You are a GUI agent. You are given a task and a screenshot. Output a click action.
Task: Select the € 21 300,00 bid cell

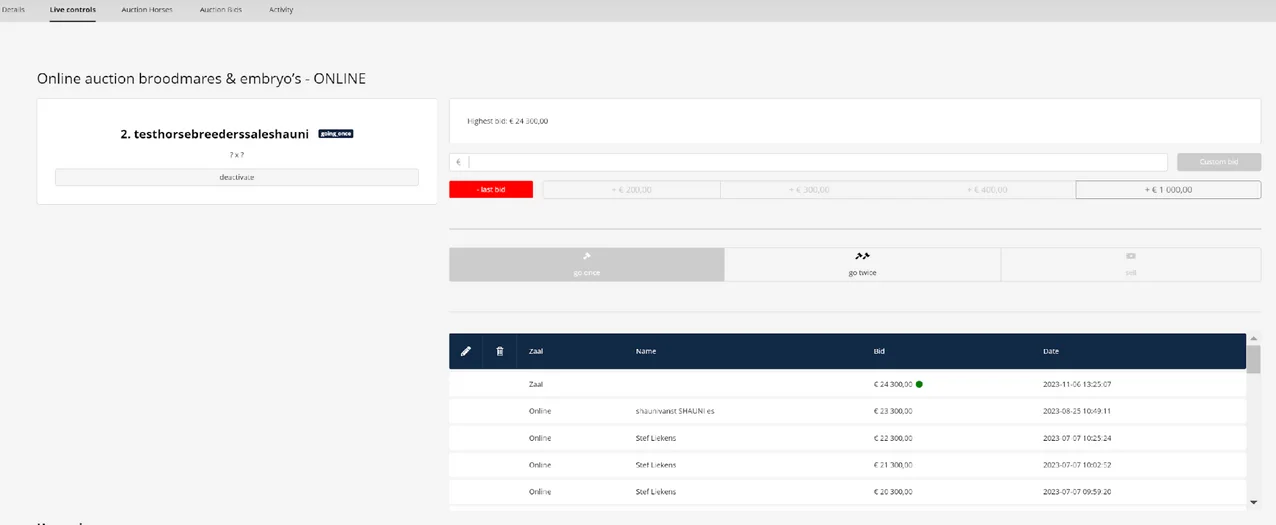(892, 465)
